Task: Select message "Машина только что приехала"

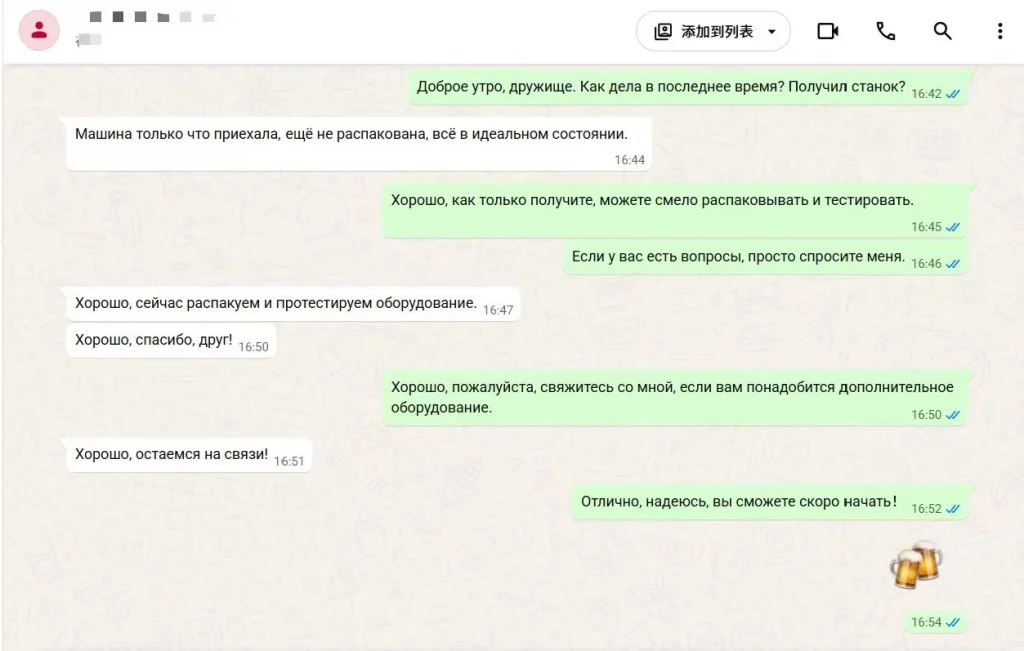Action: (x=359, y=144)
